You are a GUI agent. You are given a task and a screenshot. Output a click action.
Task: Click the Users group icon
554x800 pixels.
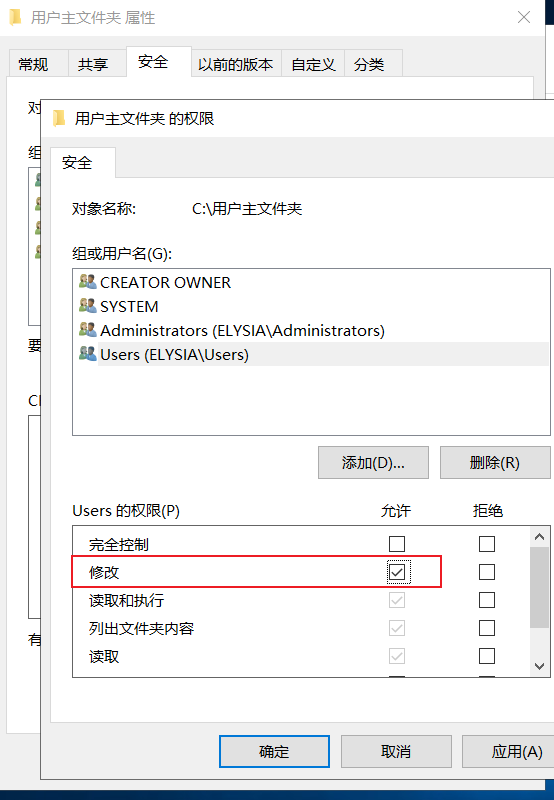(88, 354)
